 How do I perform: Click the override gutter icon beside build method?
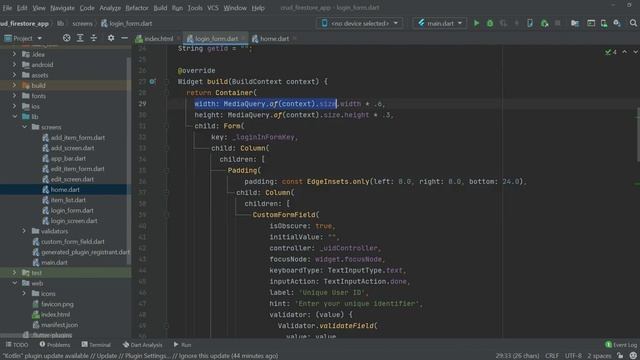(x=152, y=82)
